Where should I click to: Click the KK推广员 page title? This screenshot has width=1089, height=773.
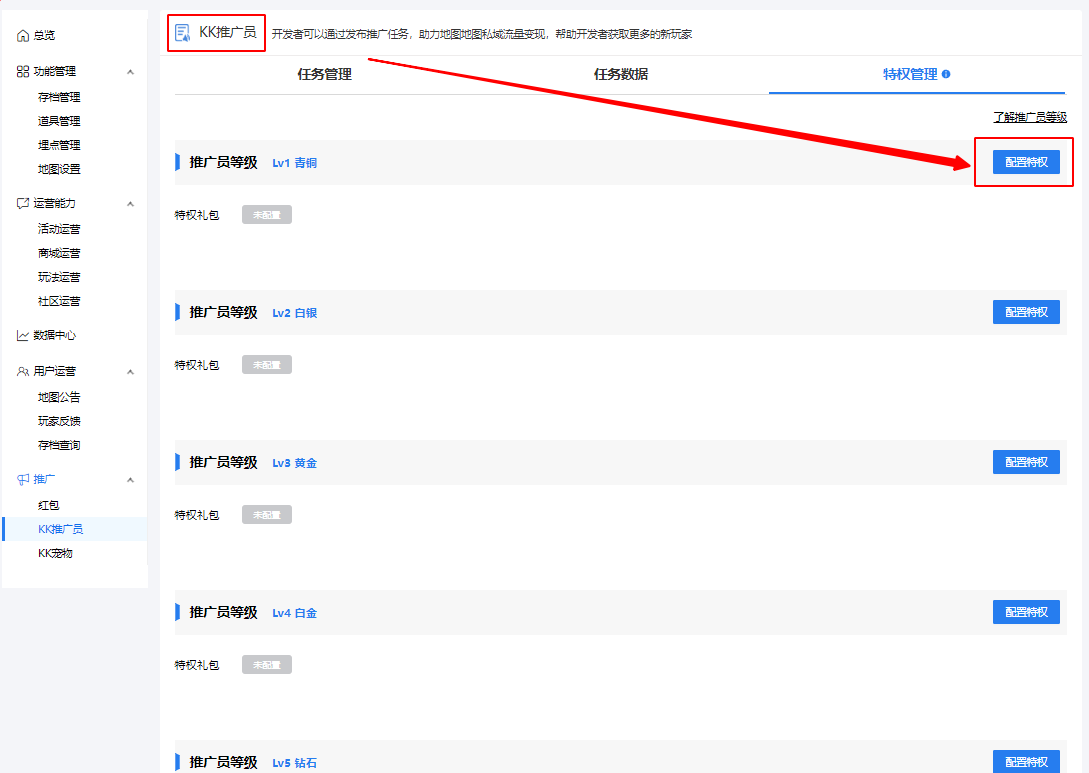point(228,32)
